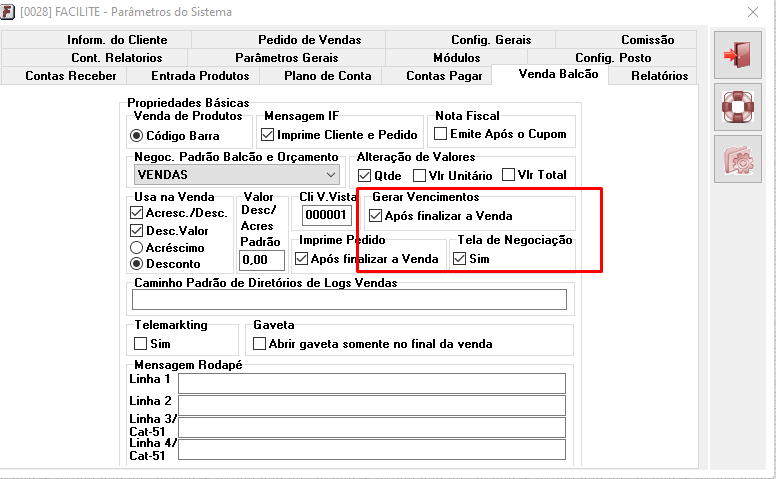Switch to the Plano de Conta tab
The width and height of the screenshot is (776, 479).
[x=321, y=76]
